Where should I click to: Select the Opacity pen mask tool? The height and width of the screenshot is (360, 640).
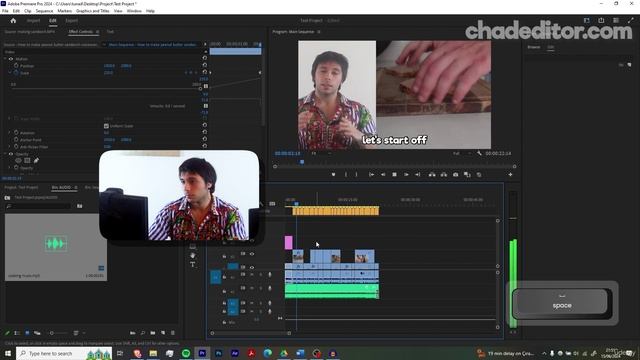[x=36, y=160]
